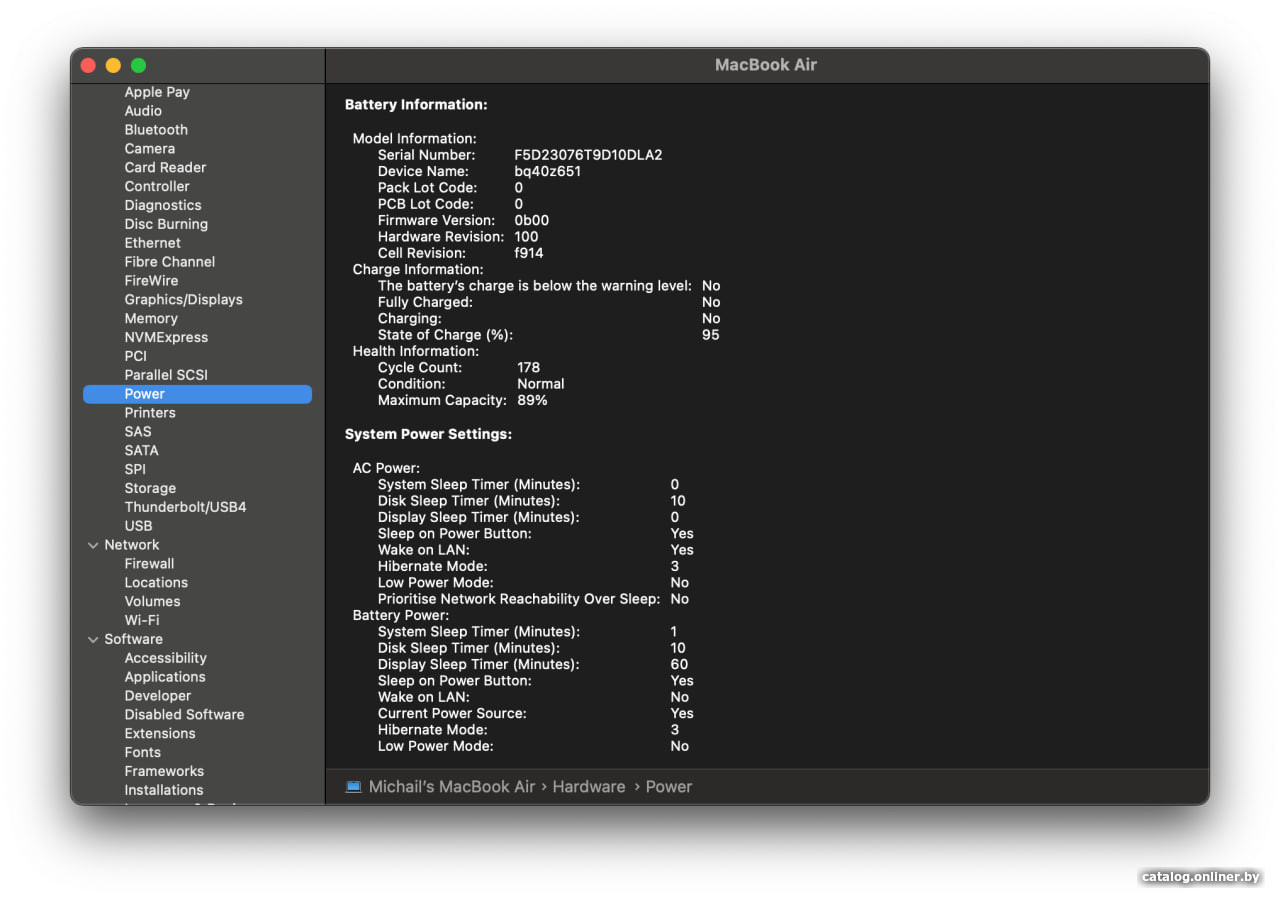1280x898 pixels.
Task: Collapse the Software section chevron
Action: tap(93, 639)
